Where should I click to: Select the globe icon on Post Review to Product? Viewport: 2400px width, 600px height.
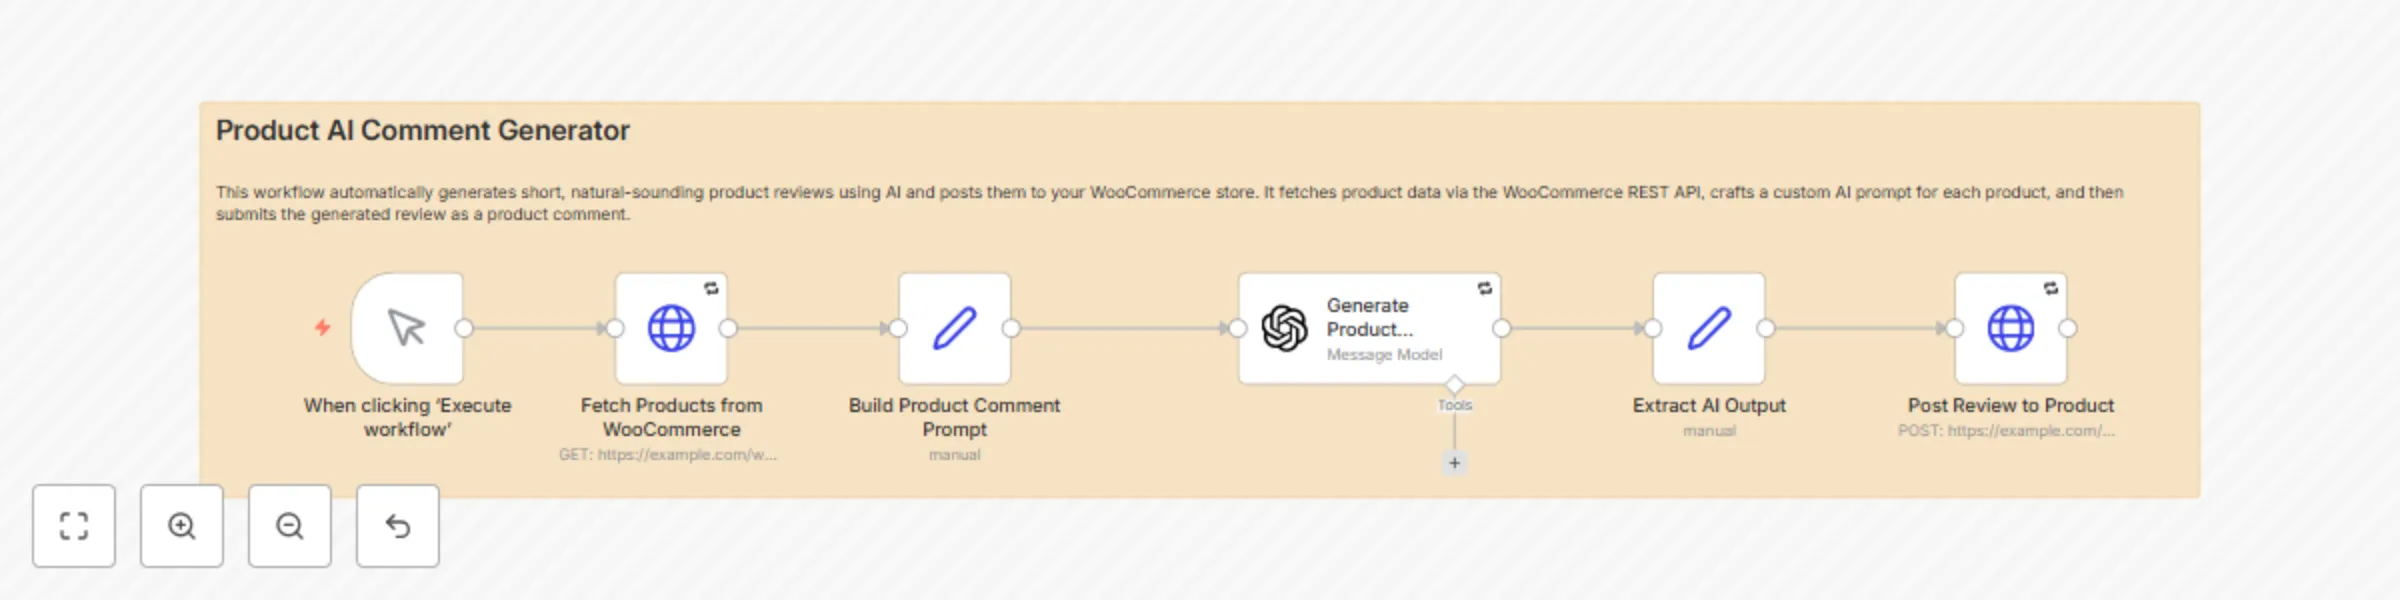click(2010, 327)
